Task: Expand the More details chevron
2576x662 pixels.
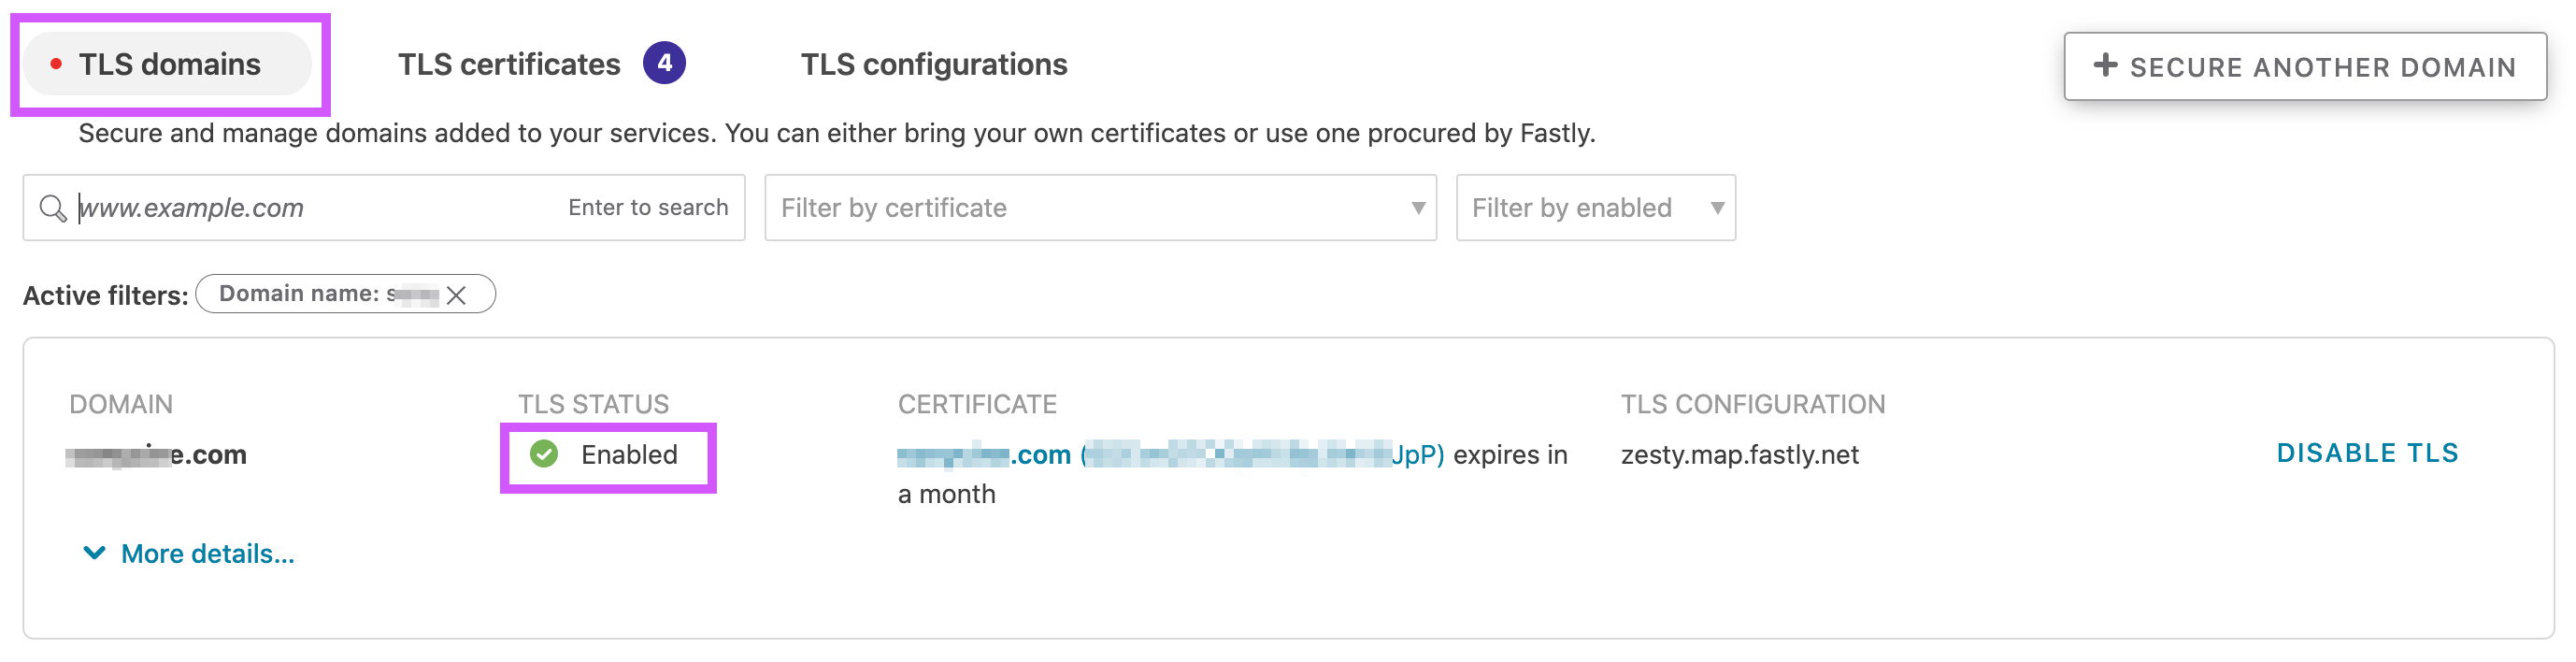Action: 94,553
